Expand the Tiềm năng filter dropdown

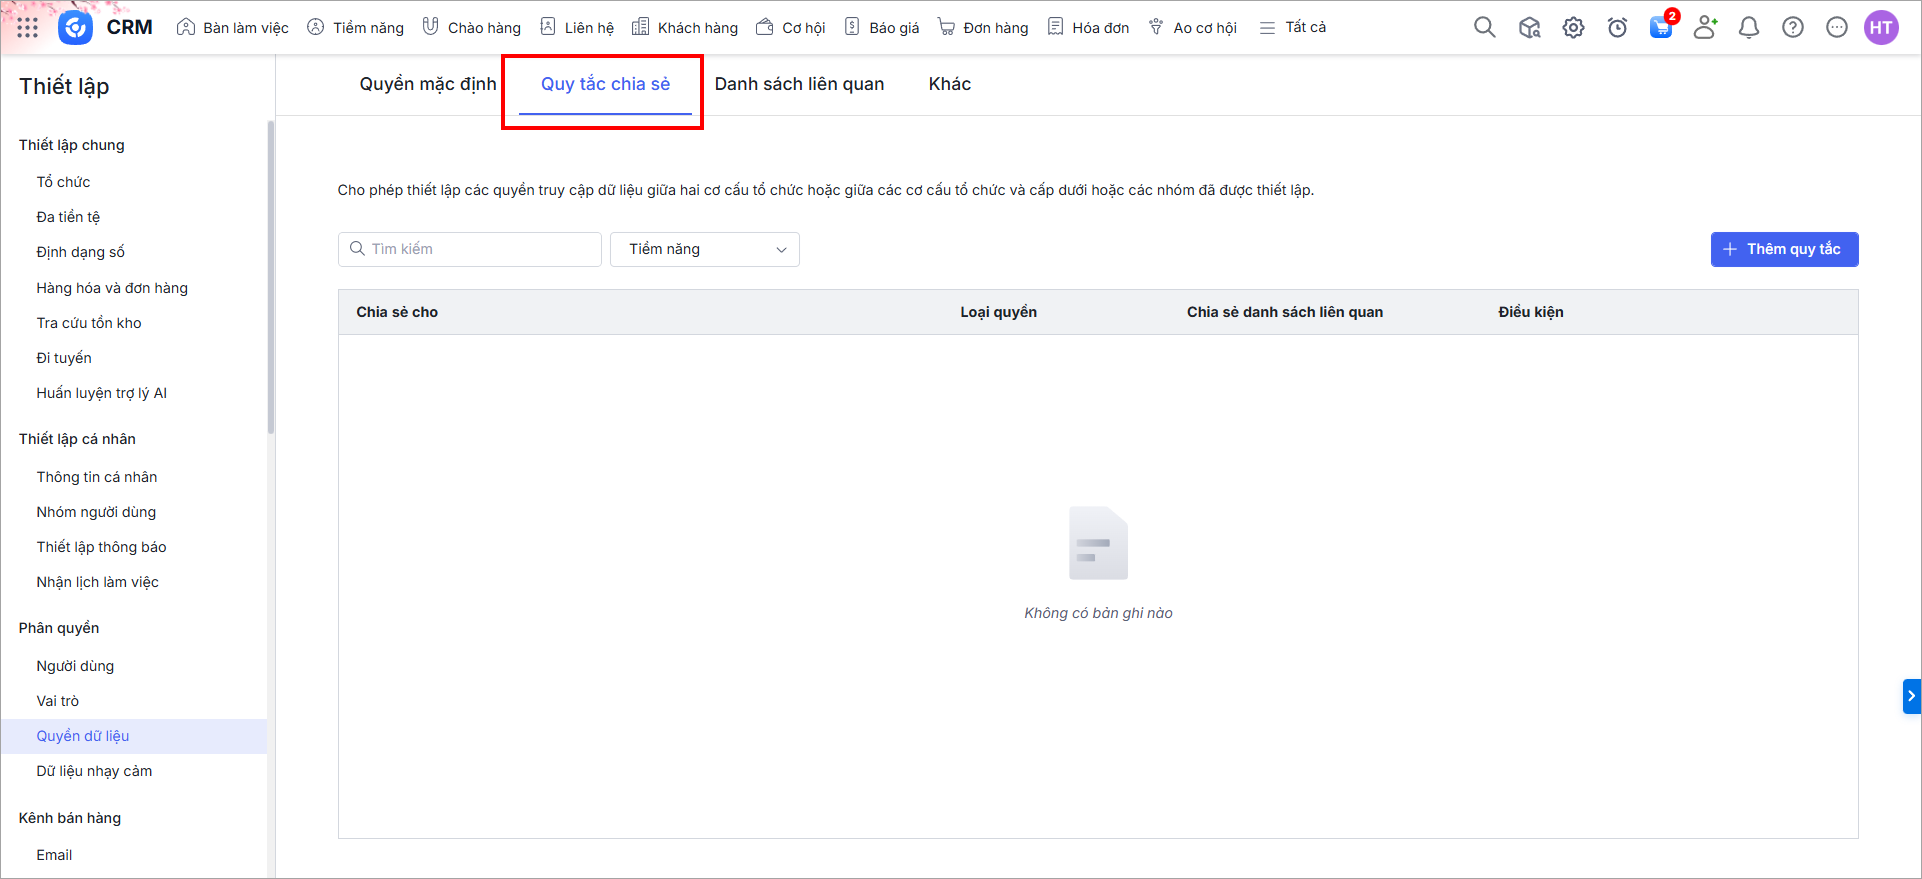tap(705, 250)
